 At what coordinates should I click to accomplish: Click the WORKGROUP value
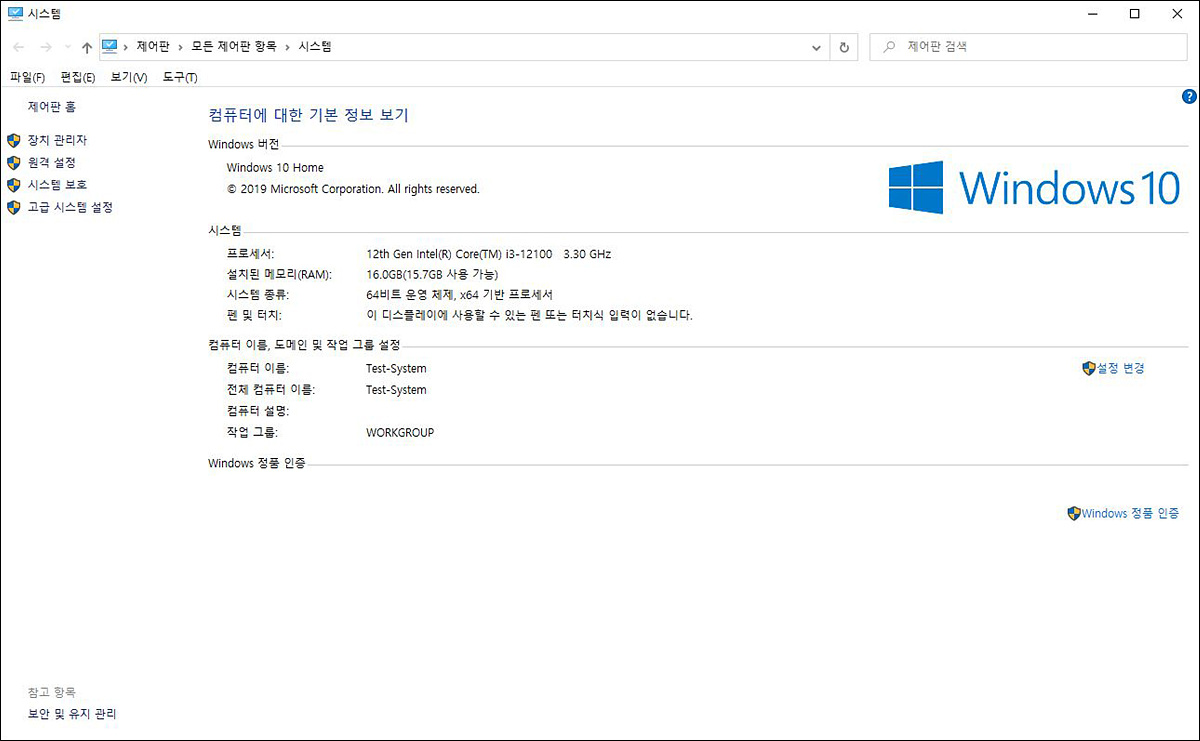click(x=400, y=433)
